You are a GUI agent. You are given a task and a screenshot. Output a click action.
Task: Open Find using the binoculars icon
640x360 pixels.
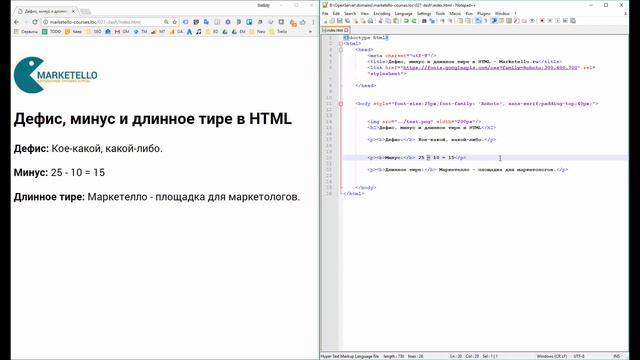(x=424, y=20)
